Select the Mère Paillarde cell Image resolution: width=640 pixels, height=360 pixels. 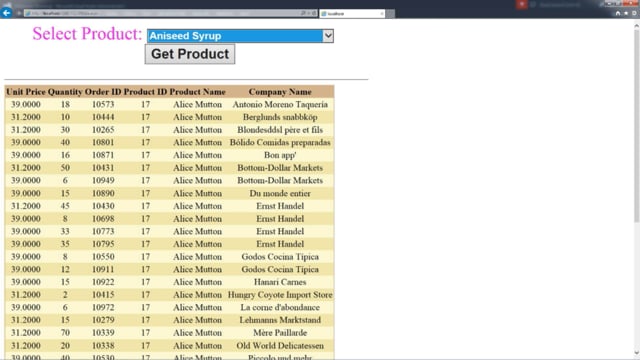click(280, 333)
